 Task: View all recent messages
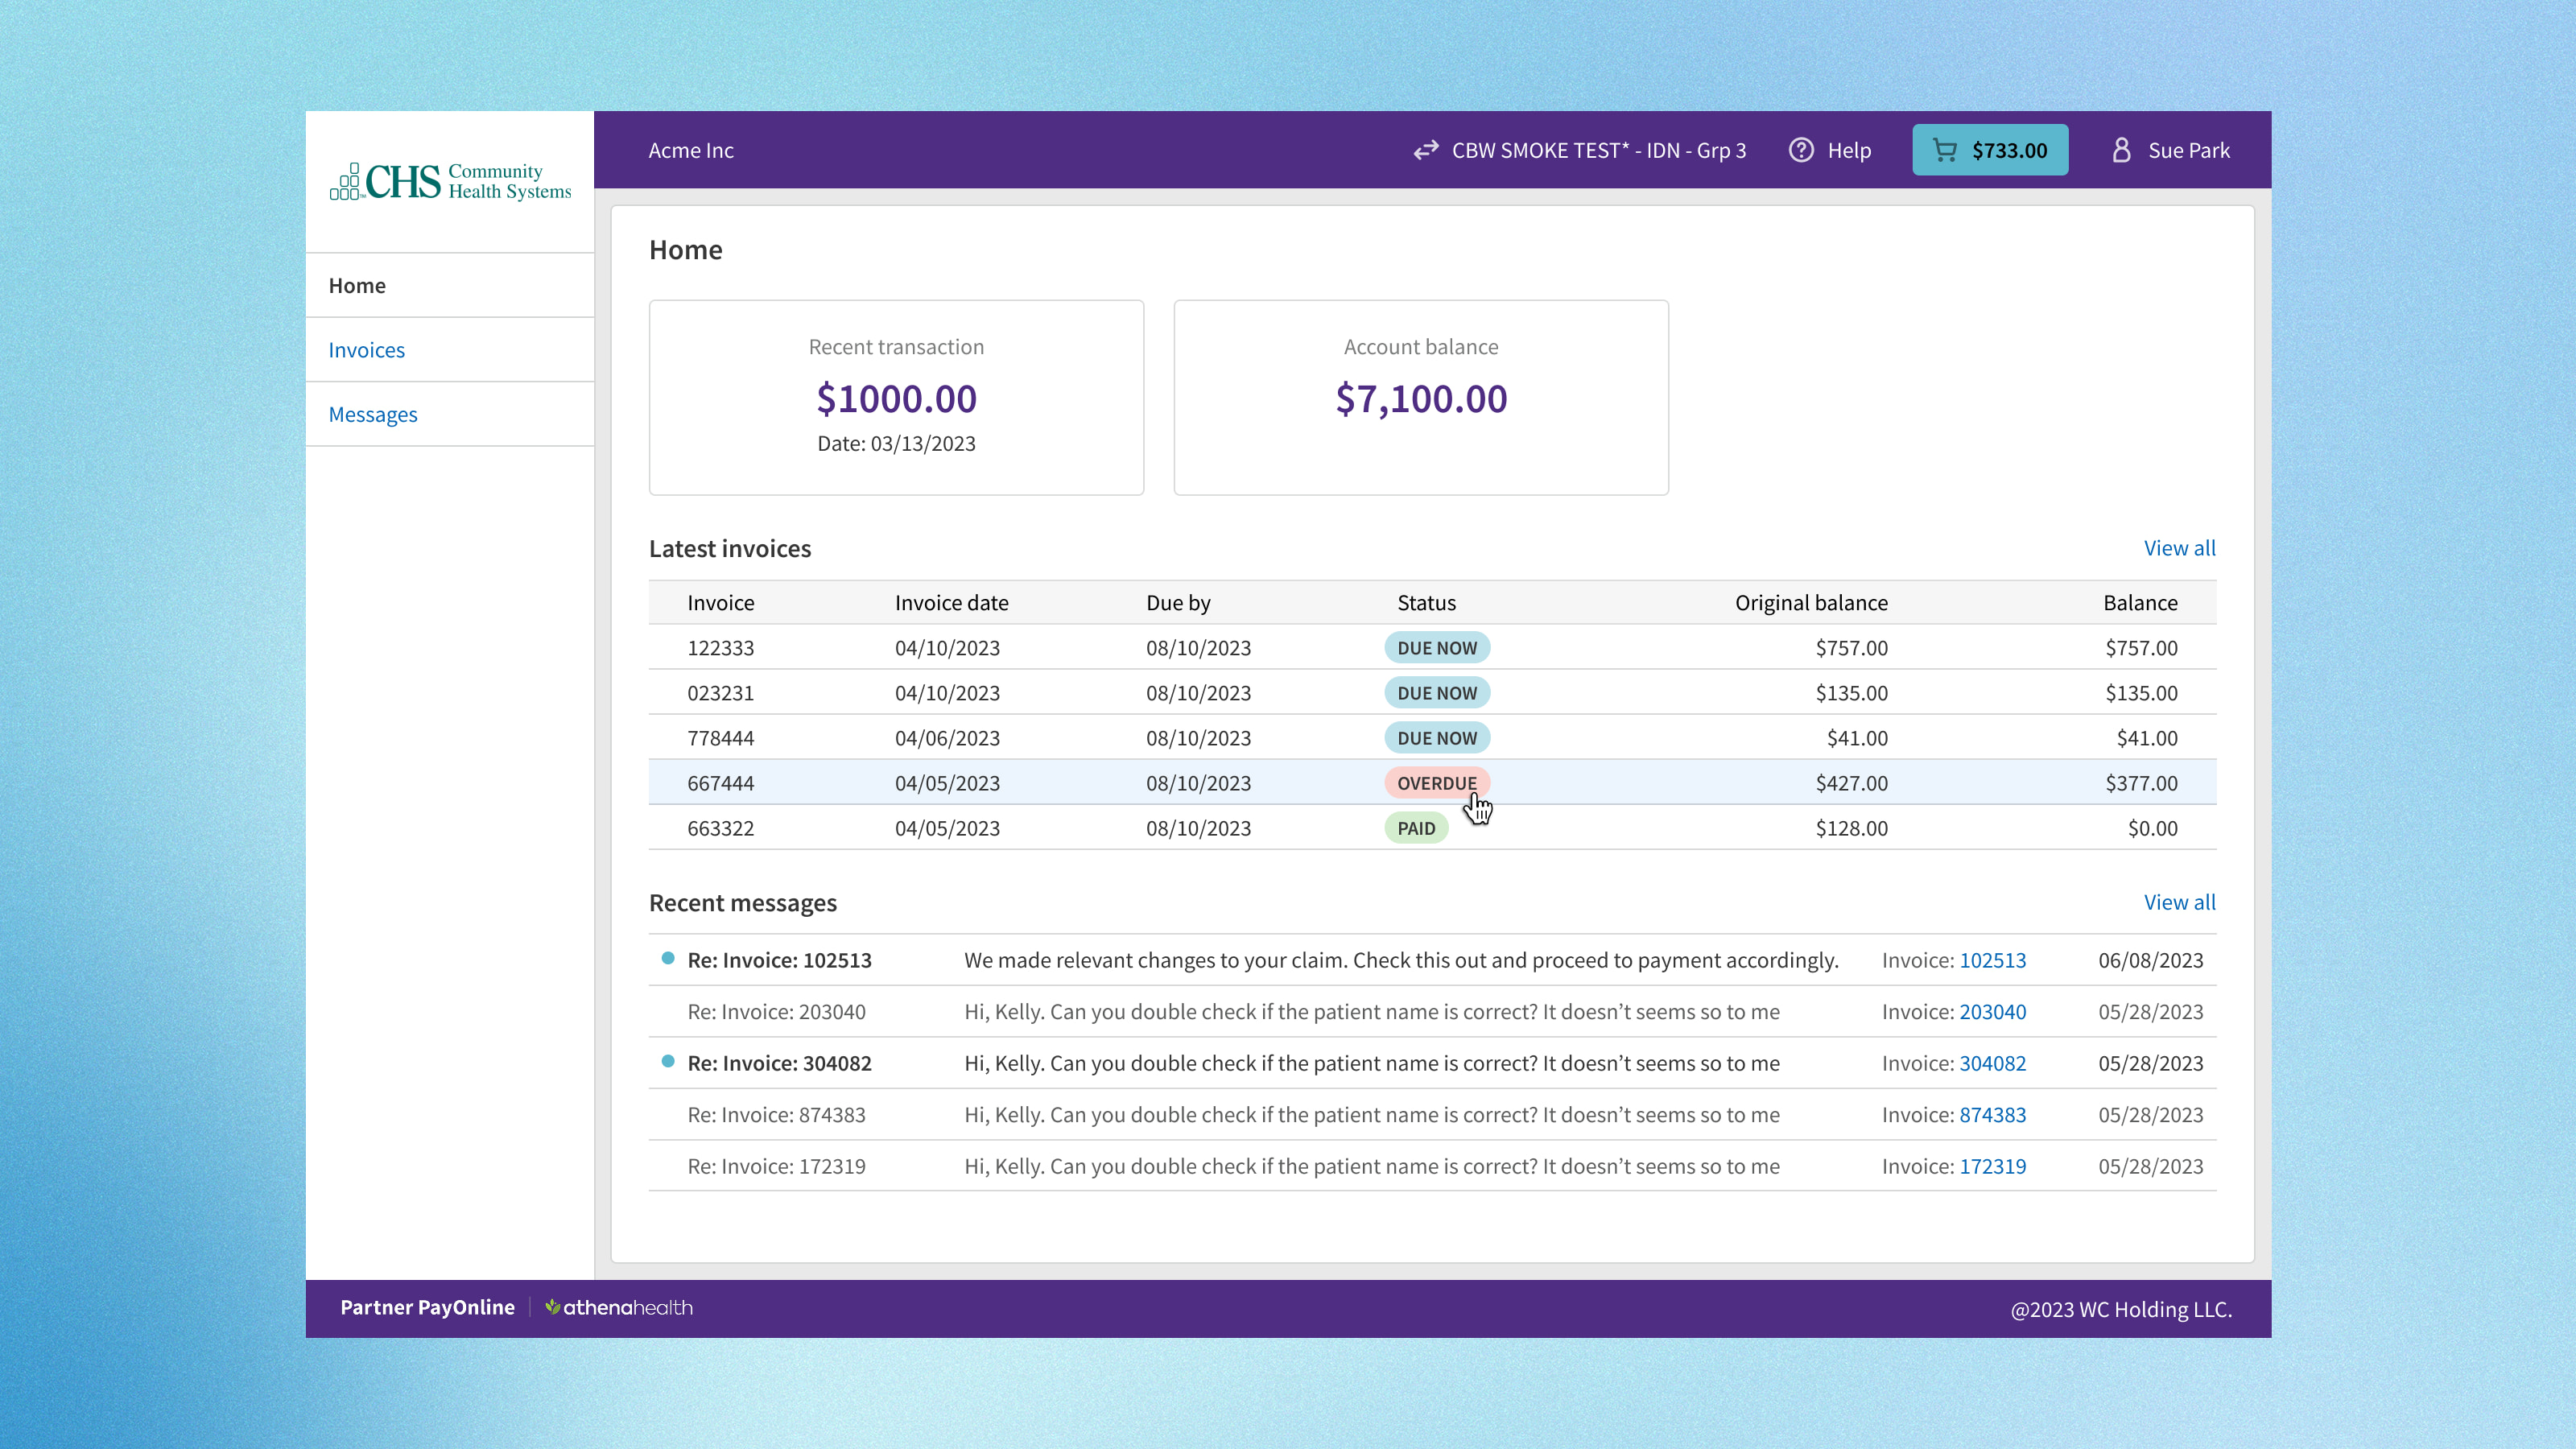[x=2179, y=902]
